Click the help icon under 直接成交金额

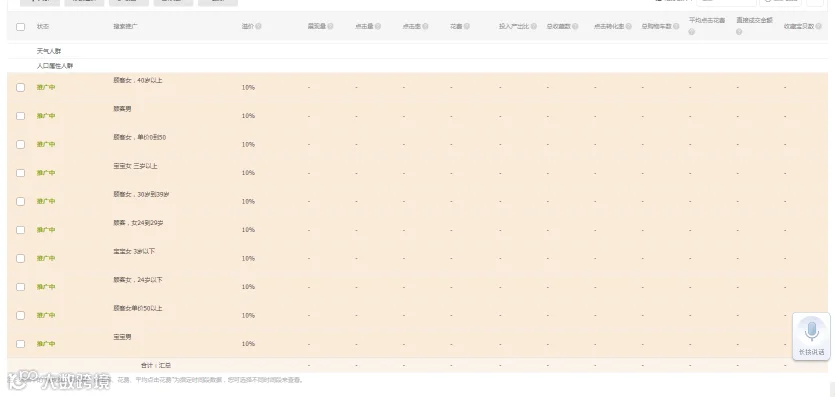click(x=739, y=32)
